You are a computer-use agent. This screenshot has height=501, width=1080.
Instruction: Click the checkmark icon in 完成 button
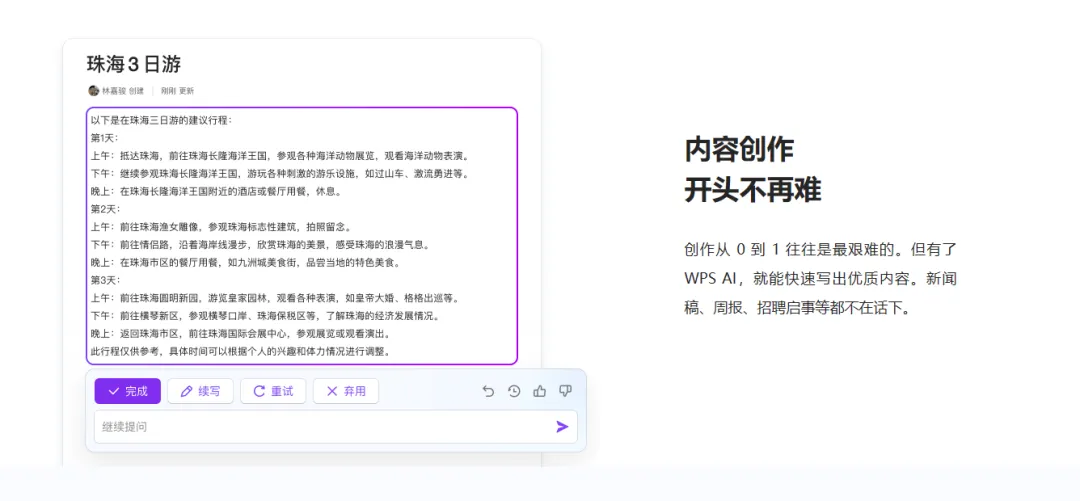[x=114, y=391]
